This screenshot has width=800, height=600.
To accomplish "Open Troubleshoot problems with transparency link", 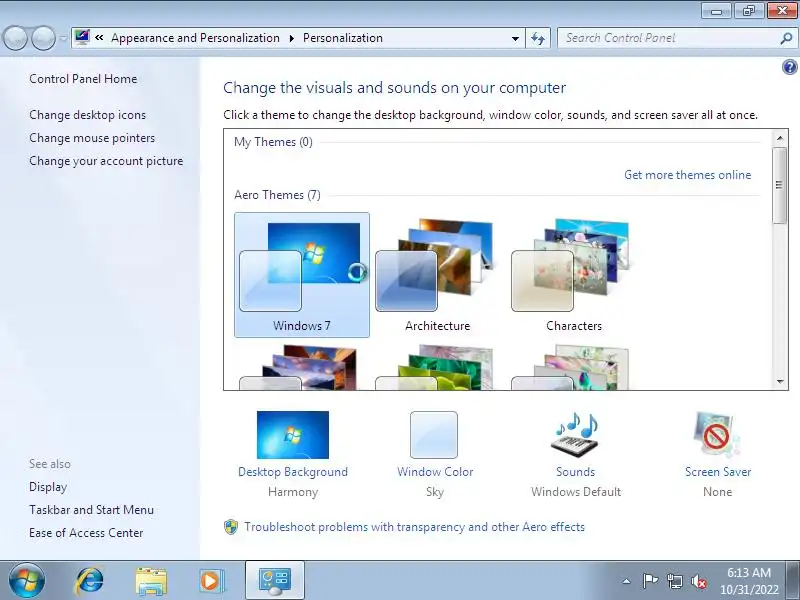I will (414, 527).
